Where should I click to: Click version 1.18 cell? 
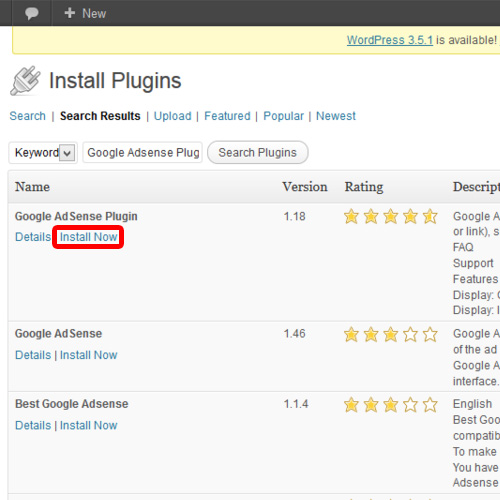(294, 217)
